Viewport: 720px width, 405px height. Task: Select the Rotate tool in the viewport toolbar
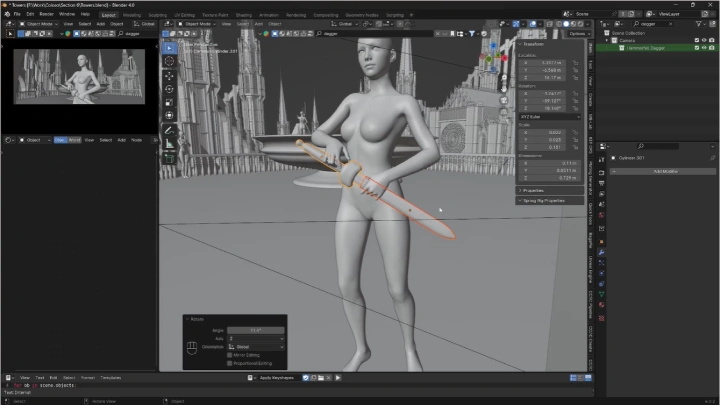pos(169,89)
